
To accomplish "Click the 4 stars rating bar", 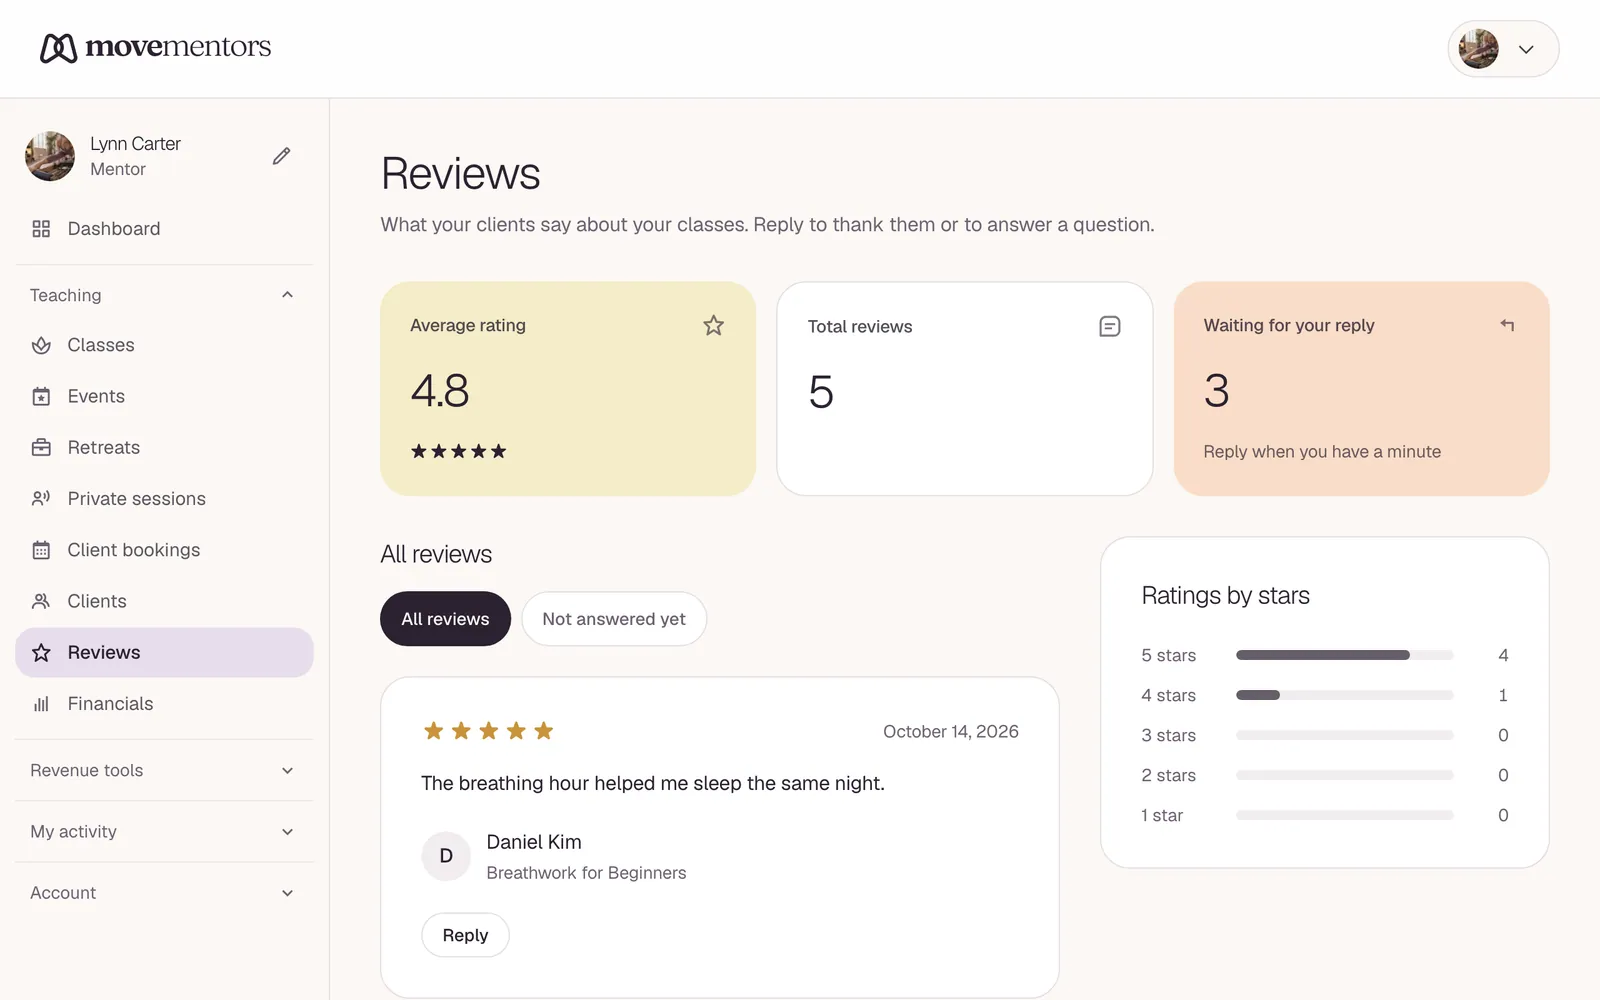I will click(x=1345, y=695).
